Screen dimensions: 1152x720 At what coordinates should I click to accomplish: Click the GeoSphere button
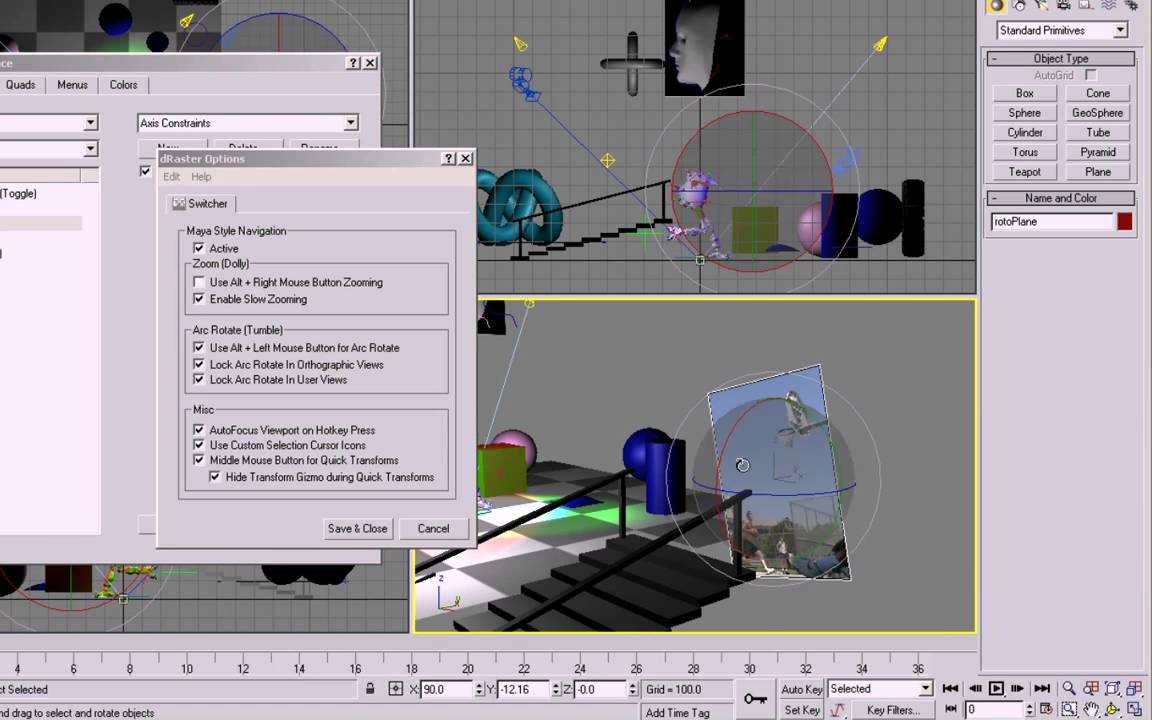click(x=1097, y=113)
